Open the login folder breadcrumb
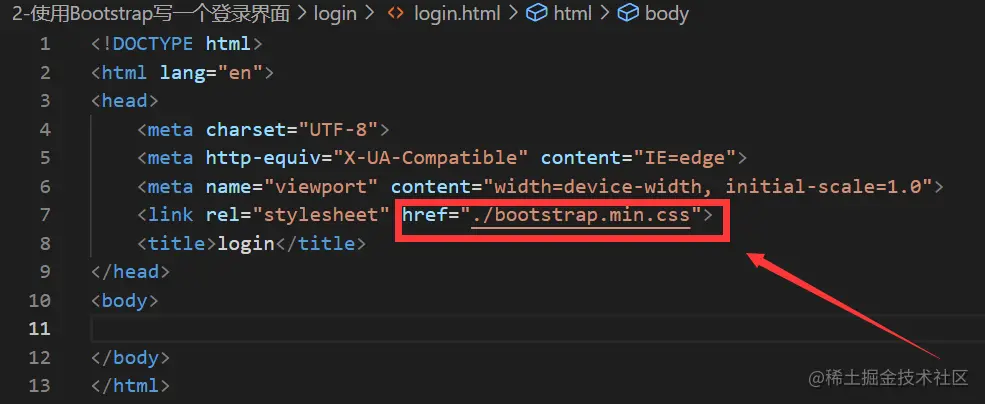 [x=335, y=13]
